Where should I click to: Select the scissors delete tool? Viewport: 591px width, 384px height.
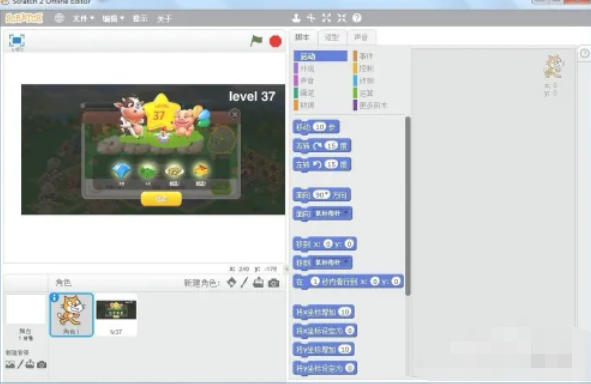311,18
